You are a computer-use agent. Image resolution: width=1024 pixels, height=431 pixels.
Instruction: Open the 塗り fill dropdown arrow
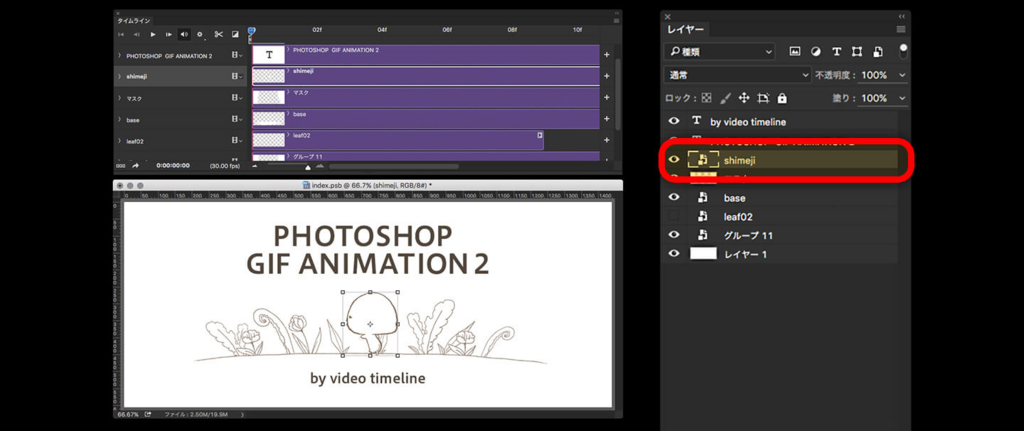pyautogui.click(x=903, y=98)
